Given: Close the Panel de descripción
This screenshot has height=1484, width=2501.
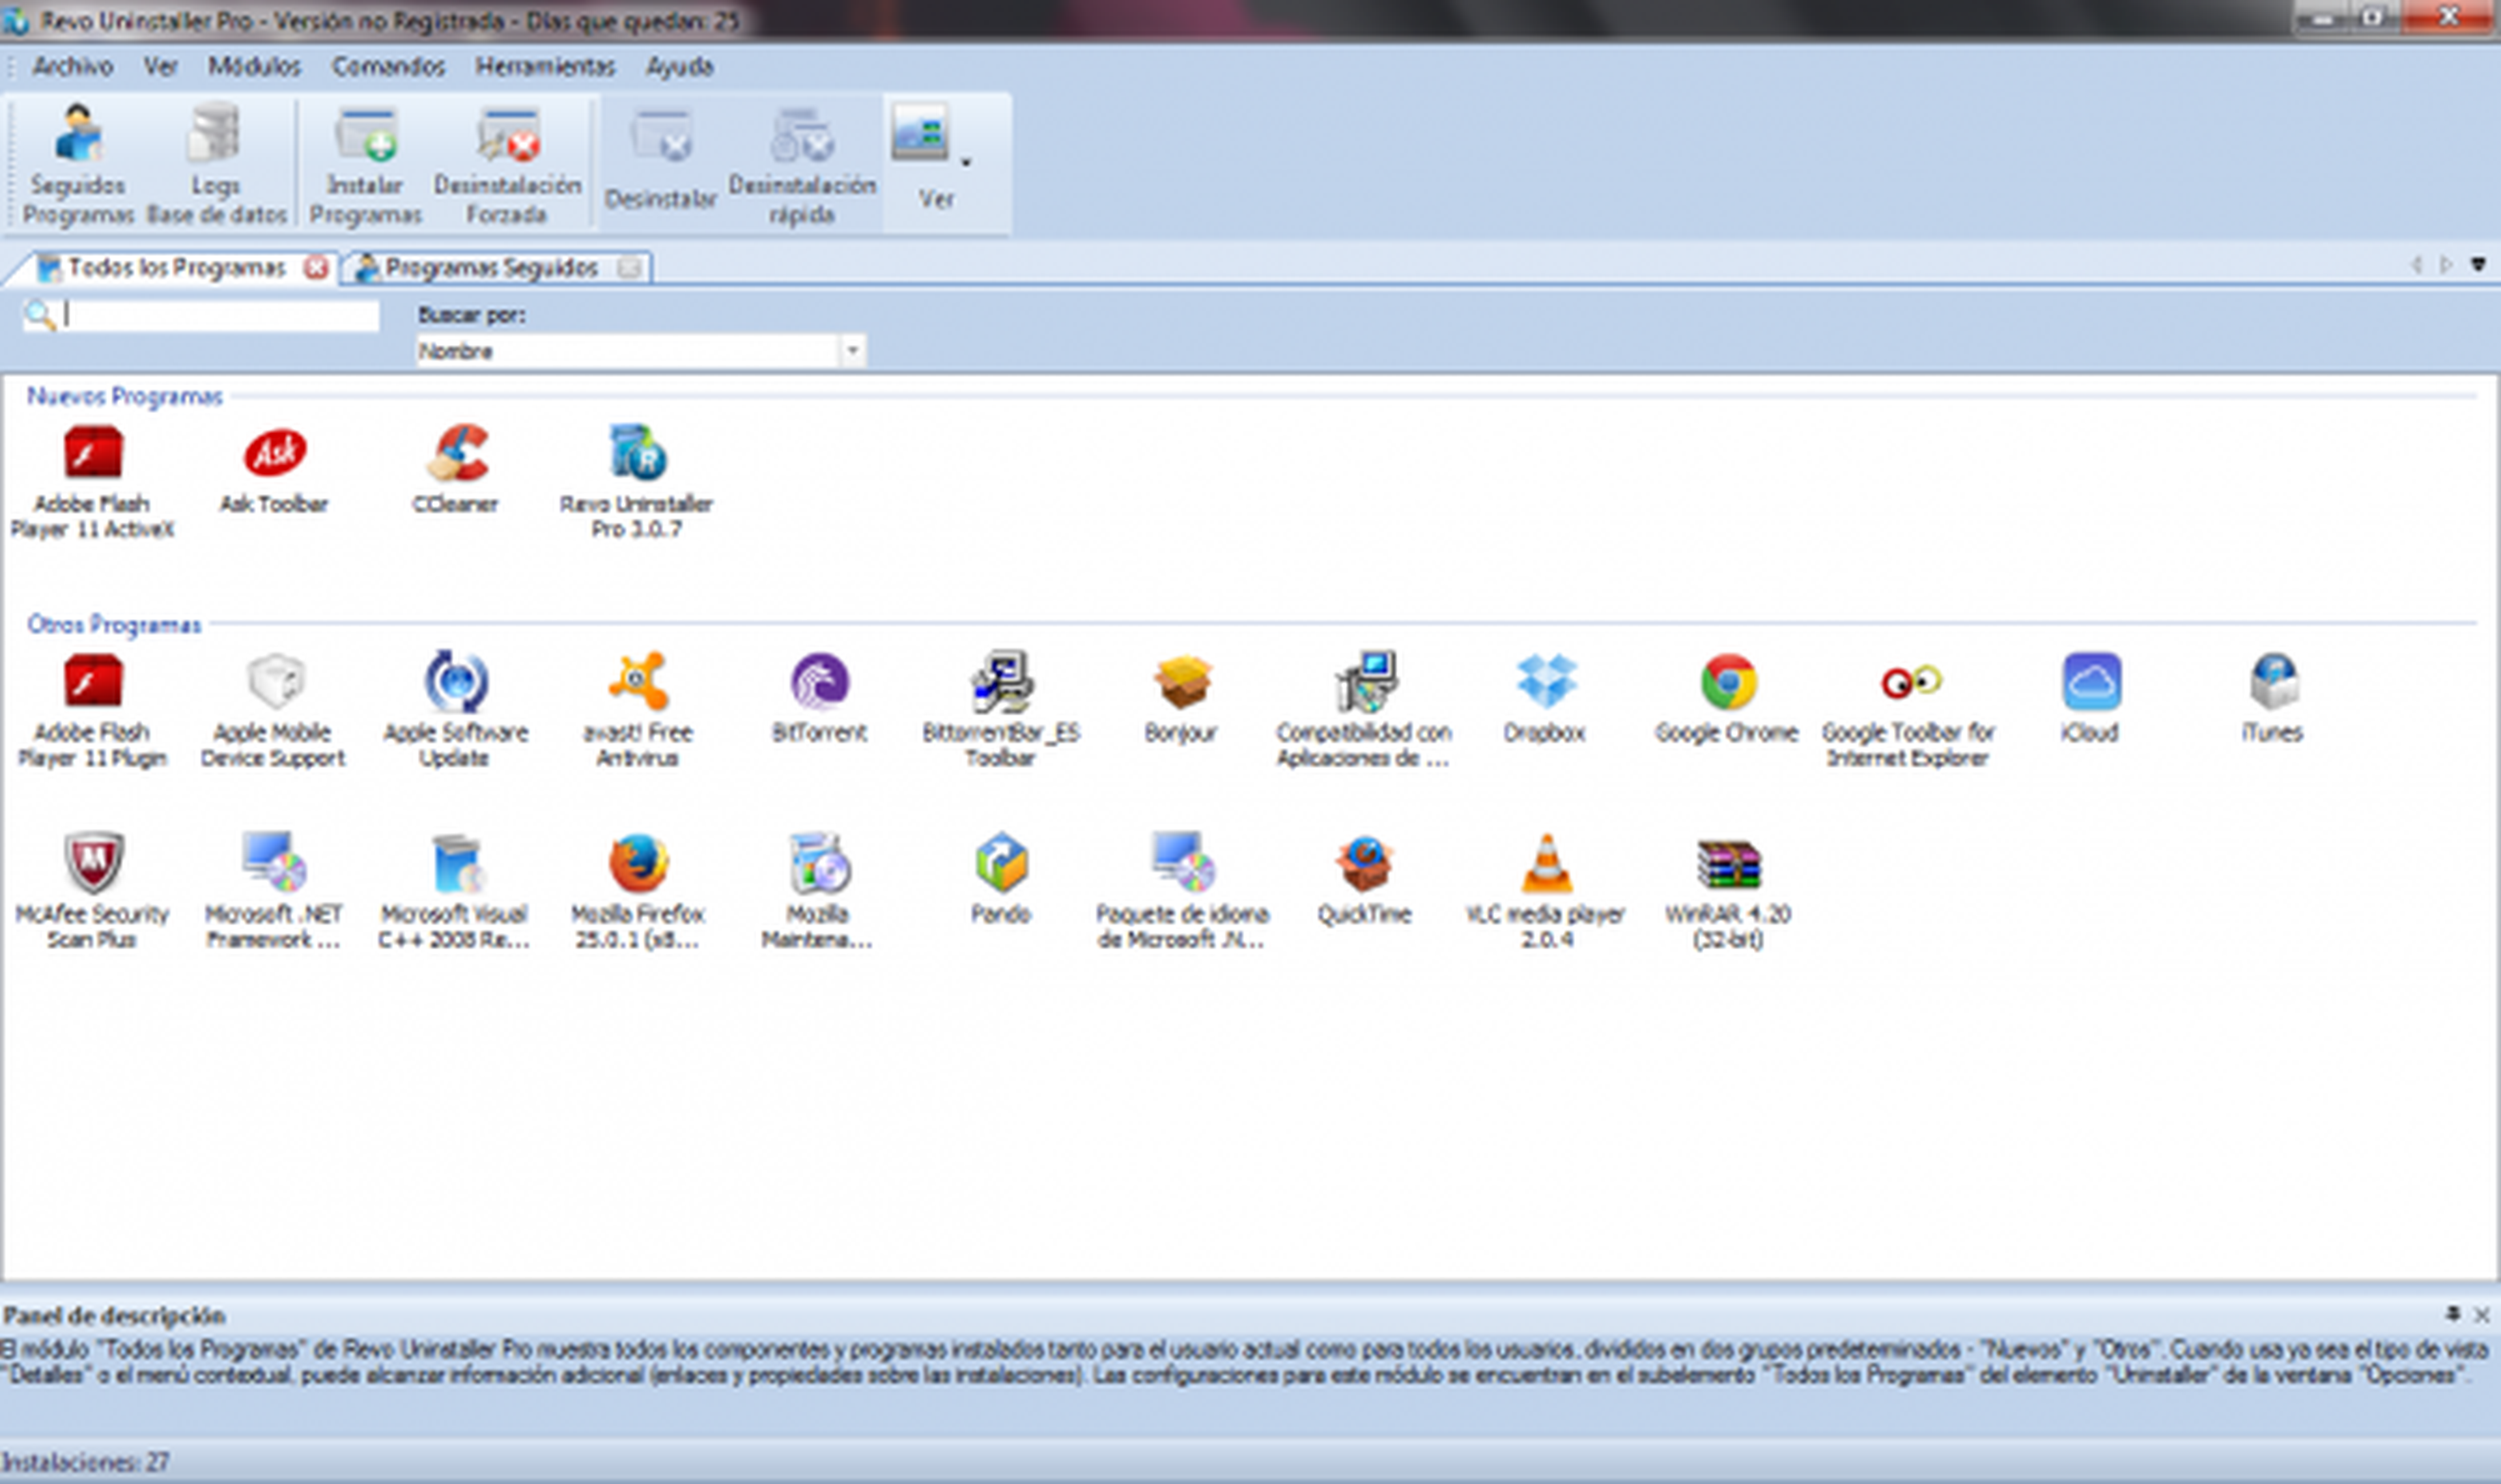Looking at the screenshot, I should (2481, 1314).
